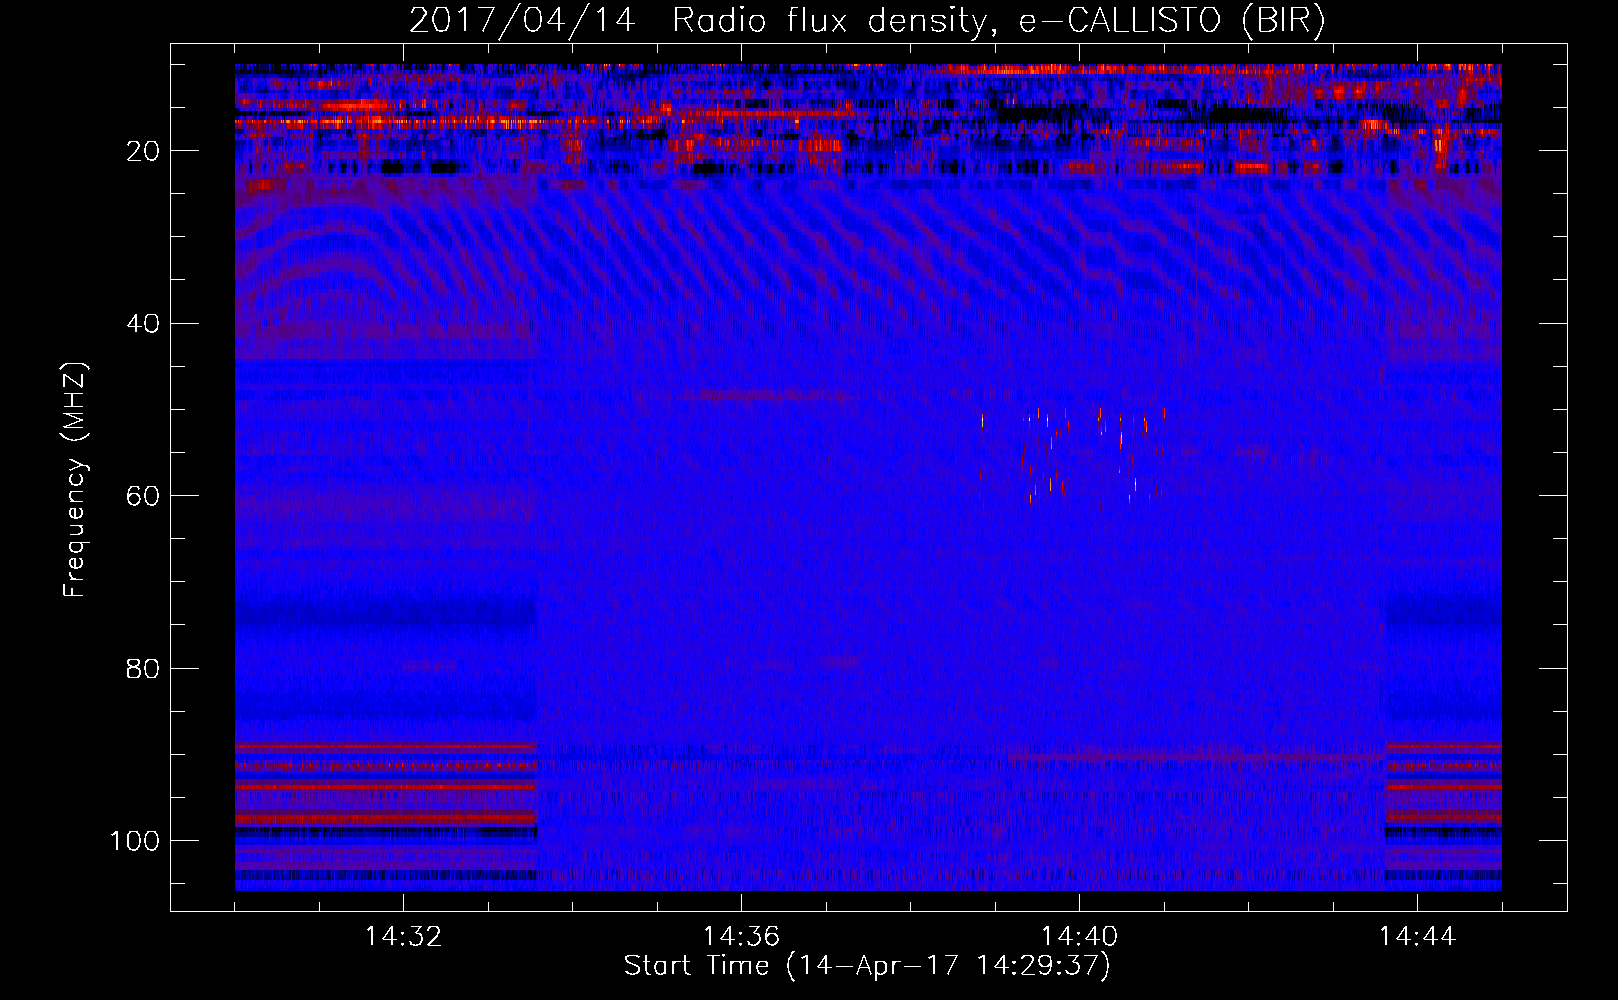The width and height of the screenshot is (1618, 1000).
Task: Click the 14:32 time tick label
Action: [x=403, y=937]
